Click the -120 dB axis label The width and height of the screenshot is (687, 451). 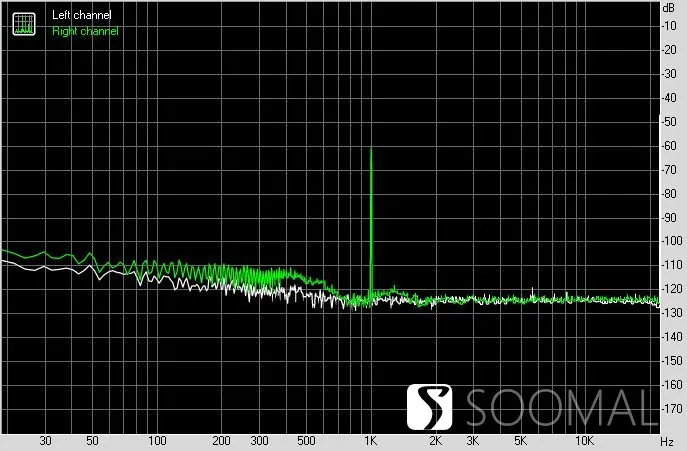(672, 289)
